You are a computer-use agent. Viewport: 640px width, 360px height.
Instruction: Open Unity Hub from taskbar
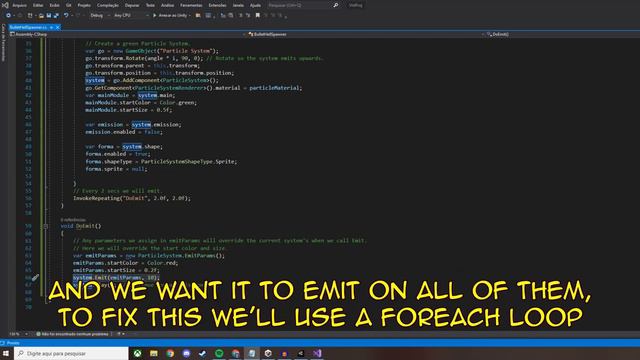coord(268,353)
